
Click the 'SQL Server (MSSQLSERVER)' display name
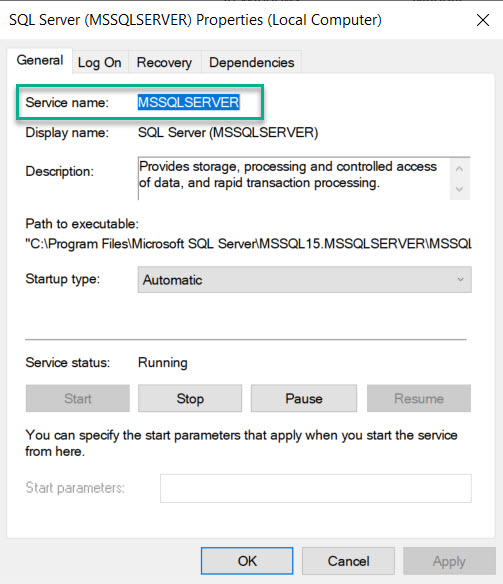coord(228,133)
